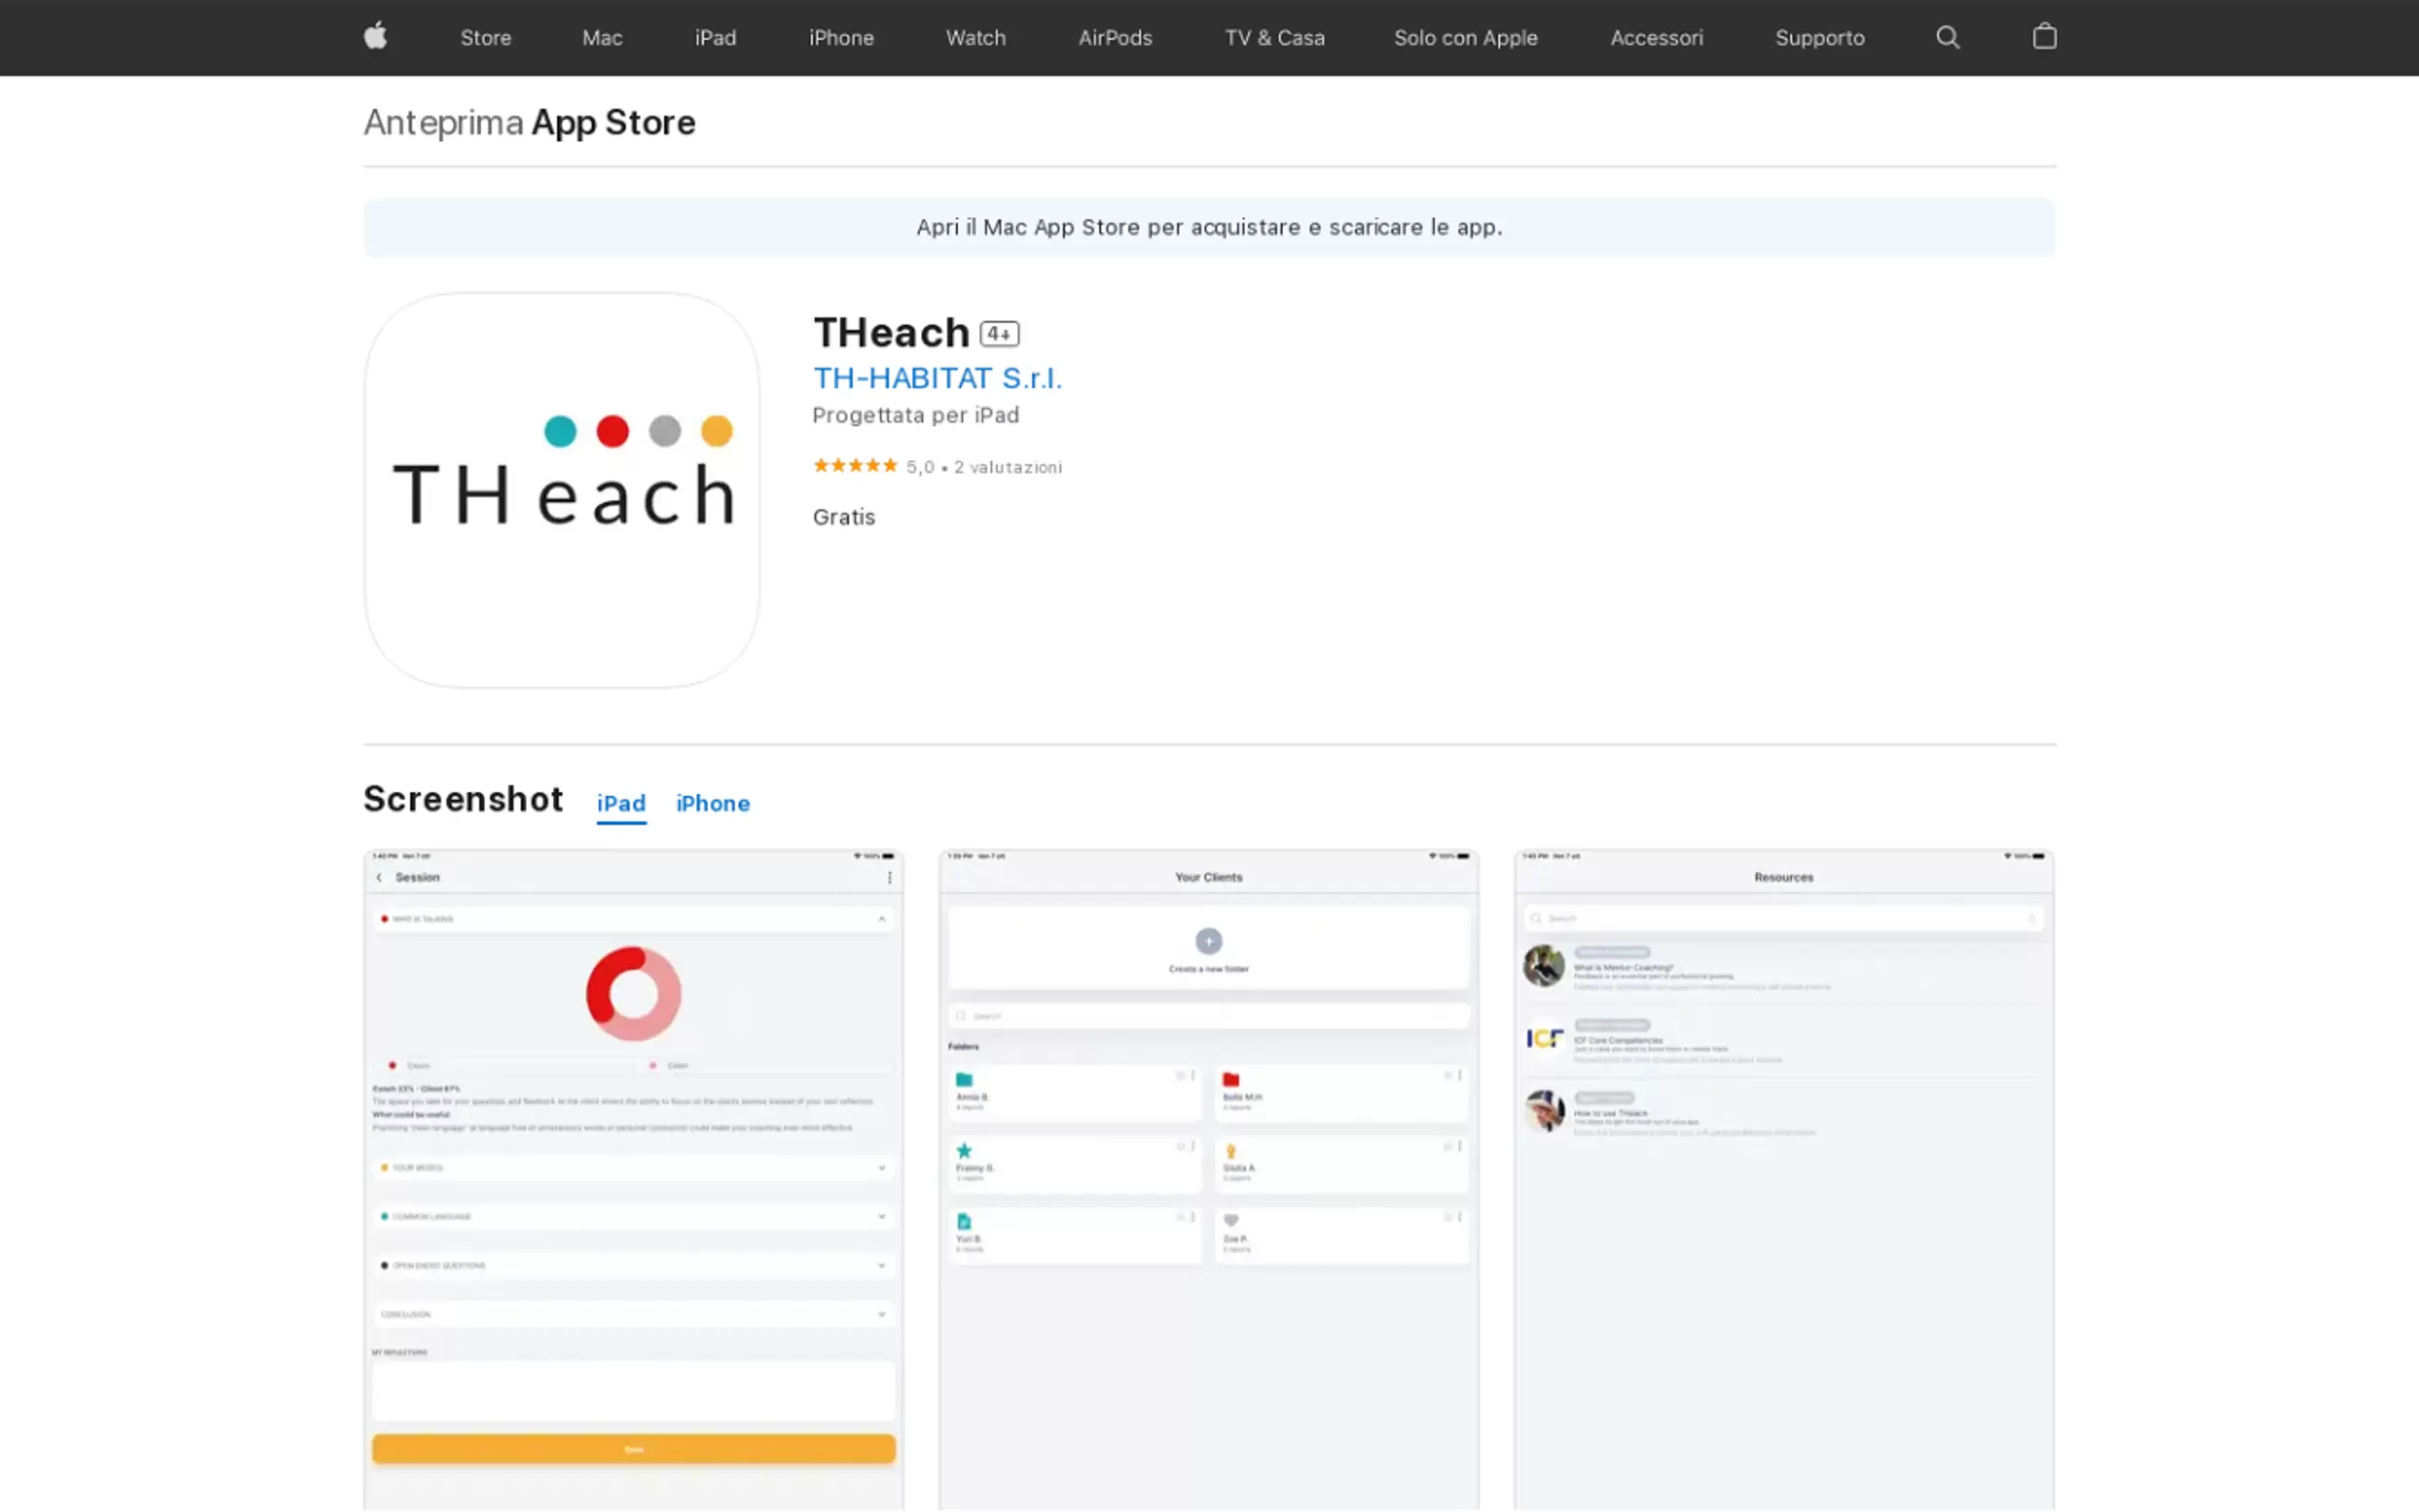Open the AirPods menu item

pyautogui.click(x=1115, y=38)
